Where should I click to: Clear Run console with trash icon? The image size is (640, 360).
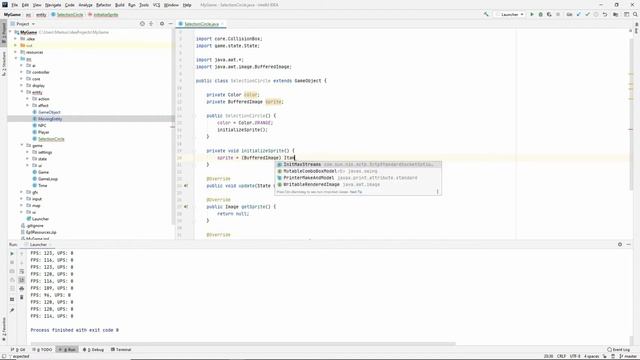pyautogui.click(x=22, y=297)
